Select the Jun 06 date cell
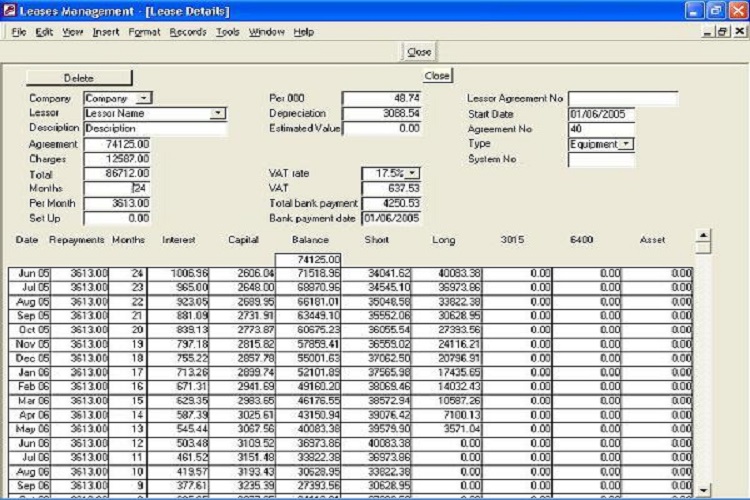Image resolution: width=750 pixels, height=500 pixels. [30, 444]
